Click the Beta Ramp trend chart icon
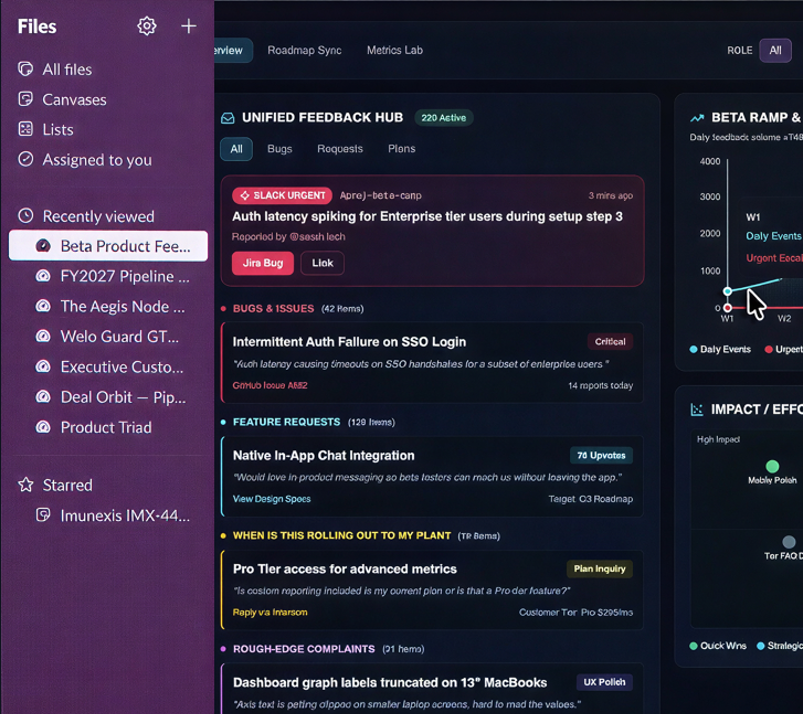Viewport: 804px width, 714px height. (697, 118)
